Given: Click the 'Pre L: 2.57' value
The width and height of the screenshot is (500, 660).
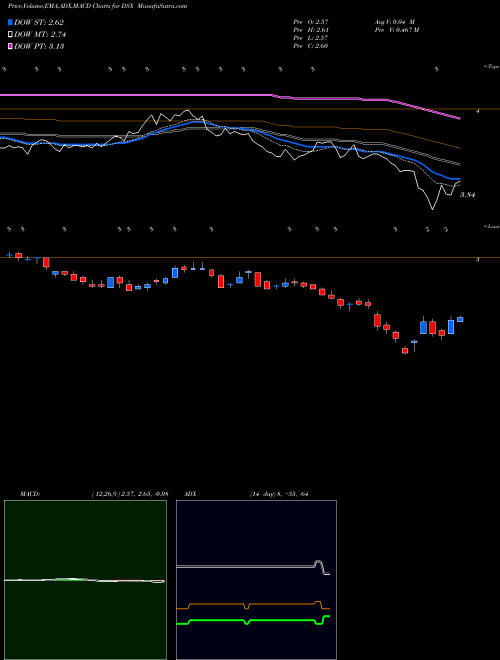Looking at the screenshot, I should coord(311,38).
